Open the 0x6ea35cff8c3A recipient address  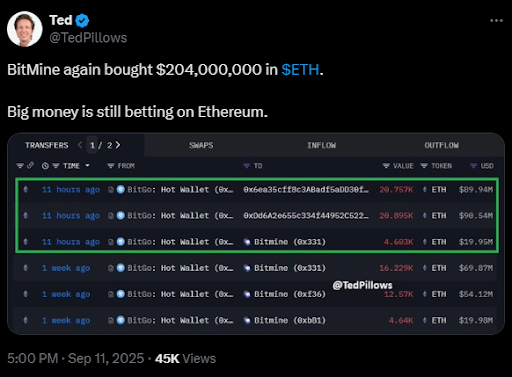pyautogui.click(x=306, y=190)
